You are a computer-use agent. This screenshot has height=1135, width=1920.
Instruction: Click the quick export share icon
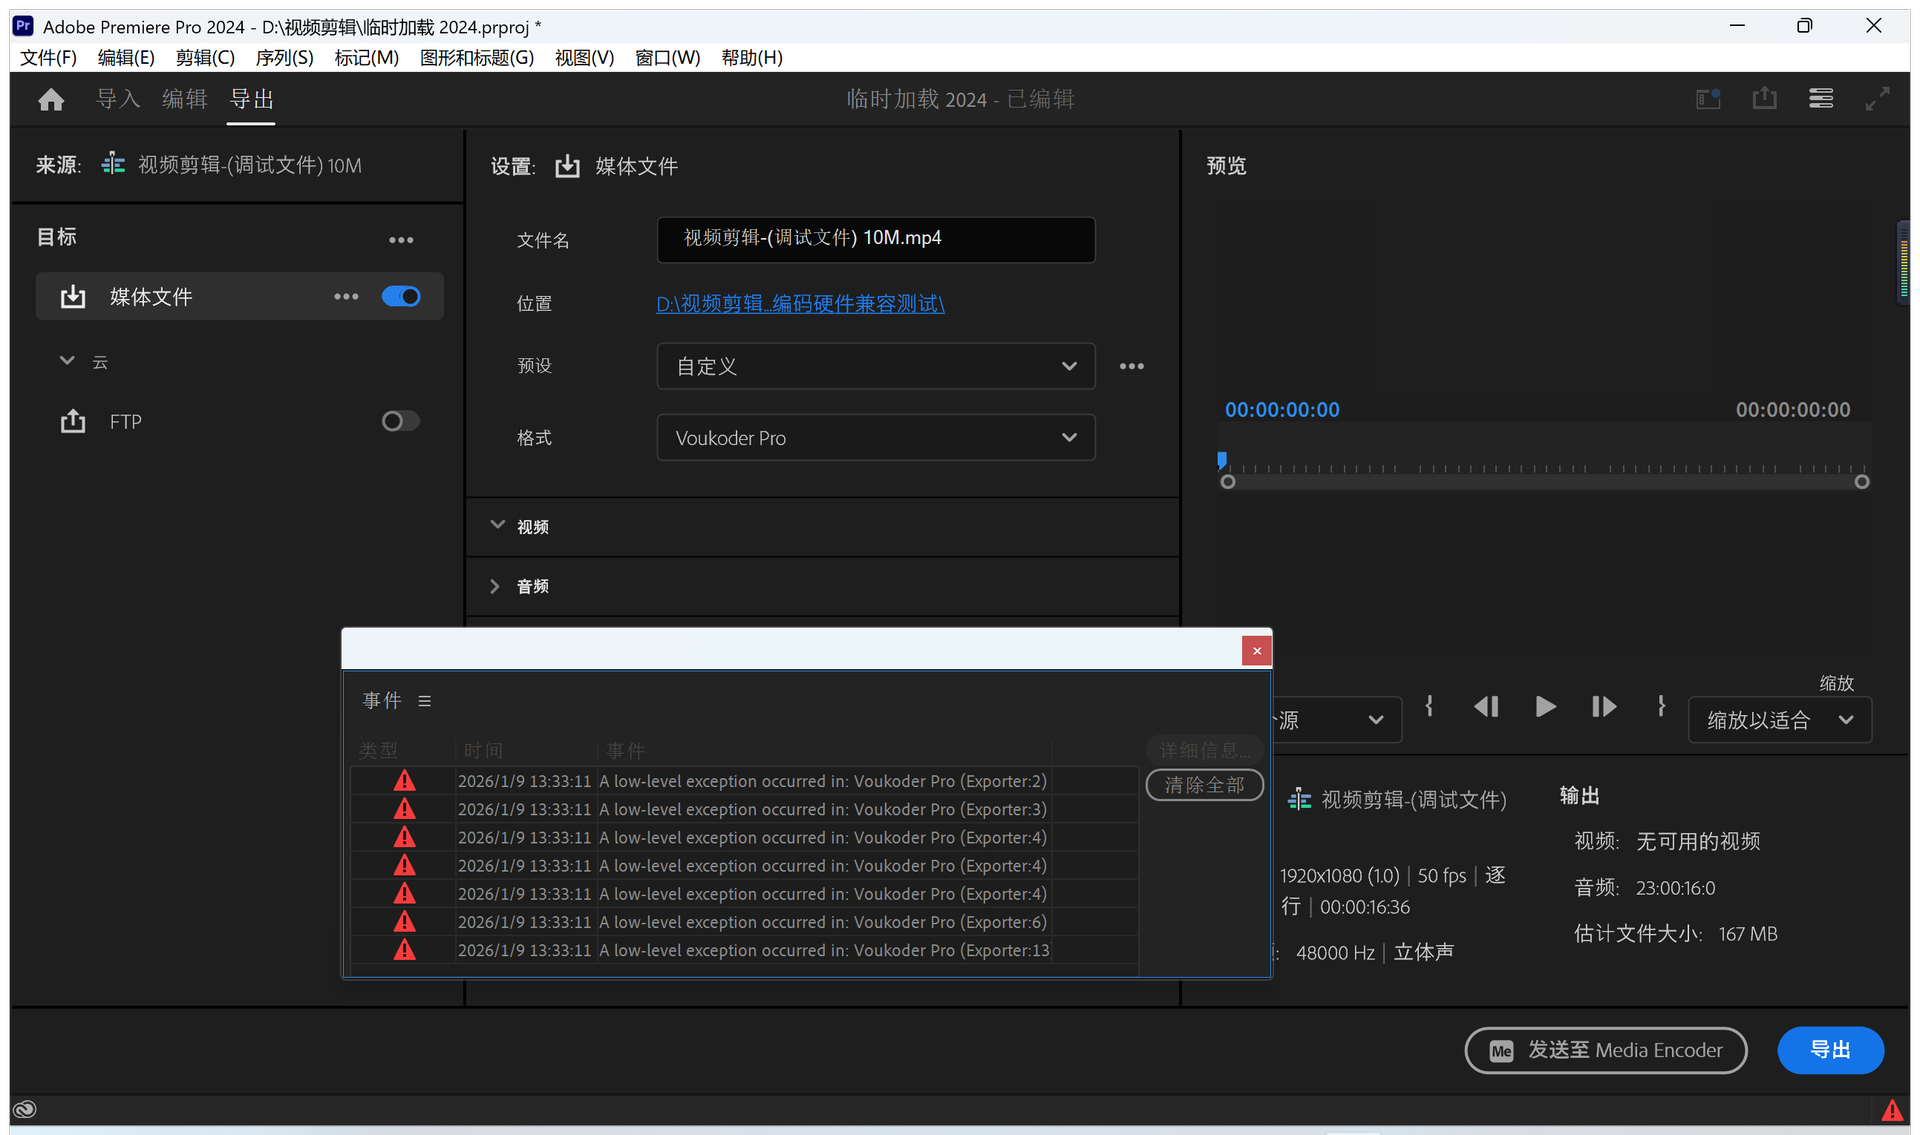tap(1764, 99)
